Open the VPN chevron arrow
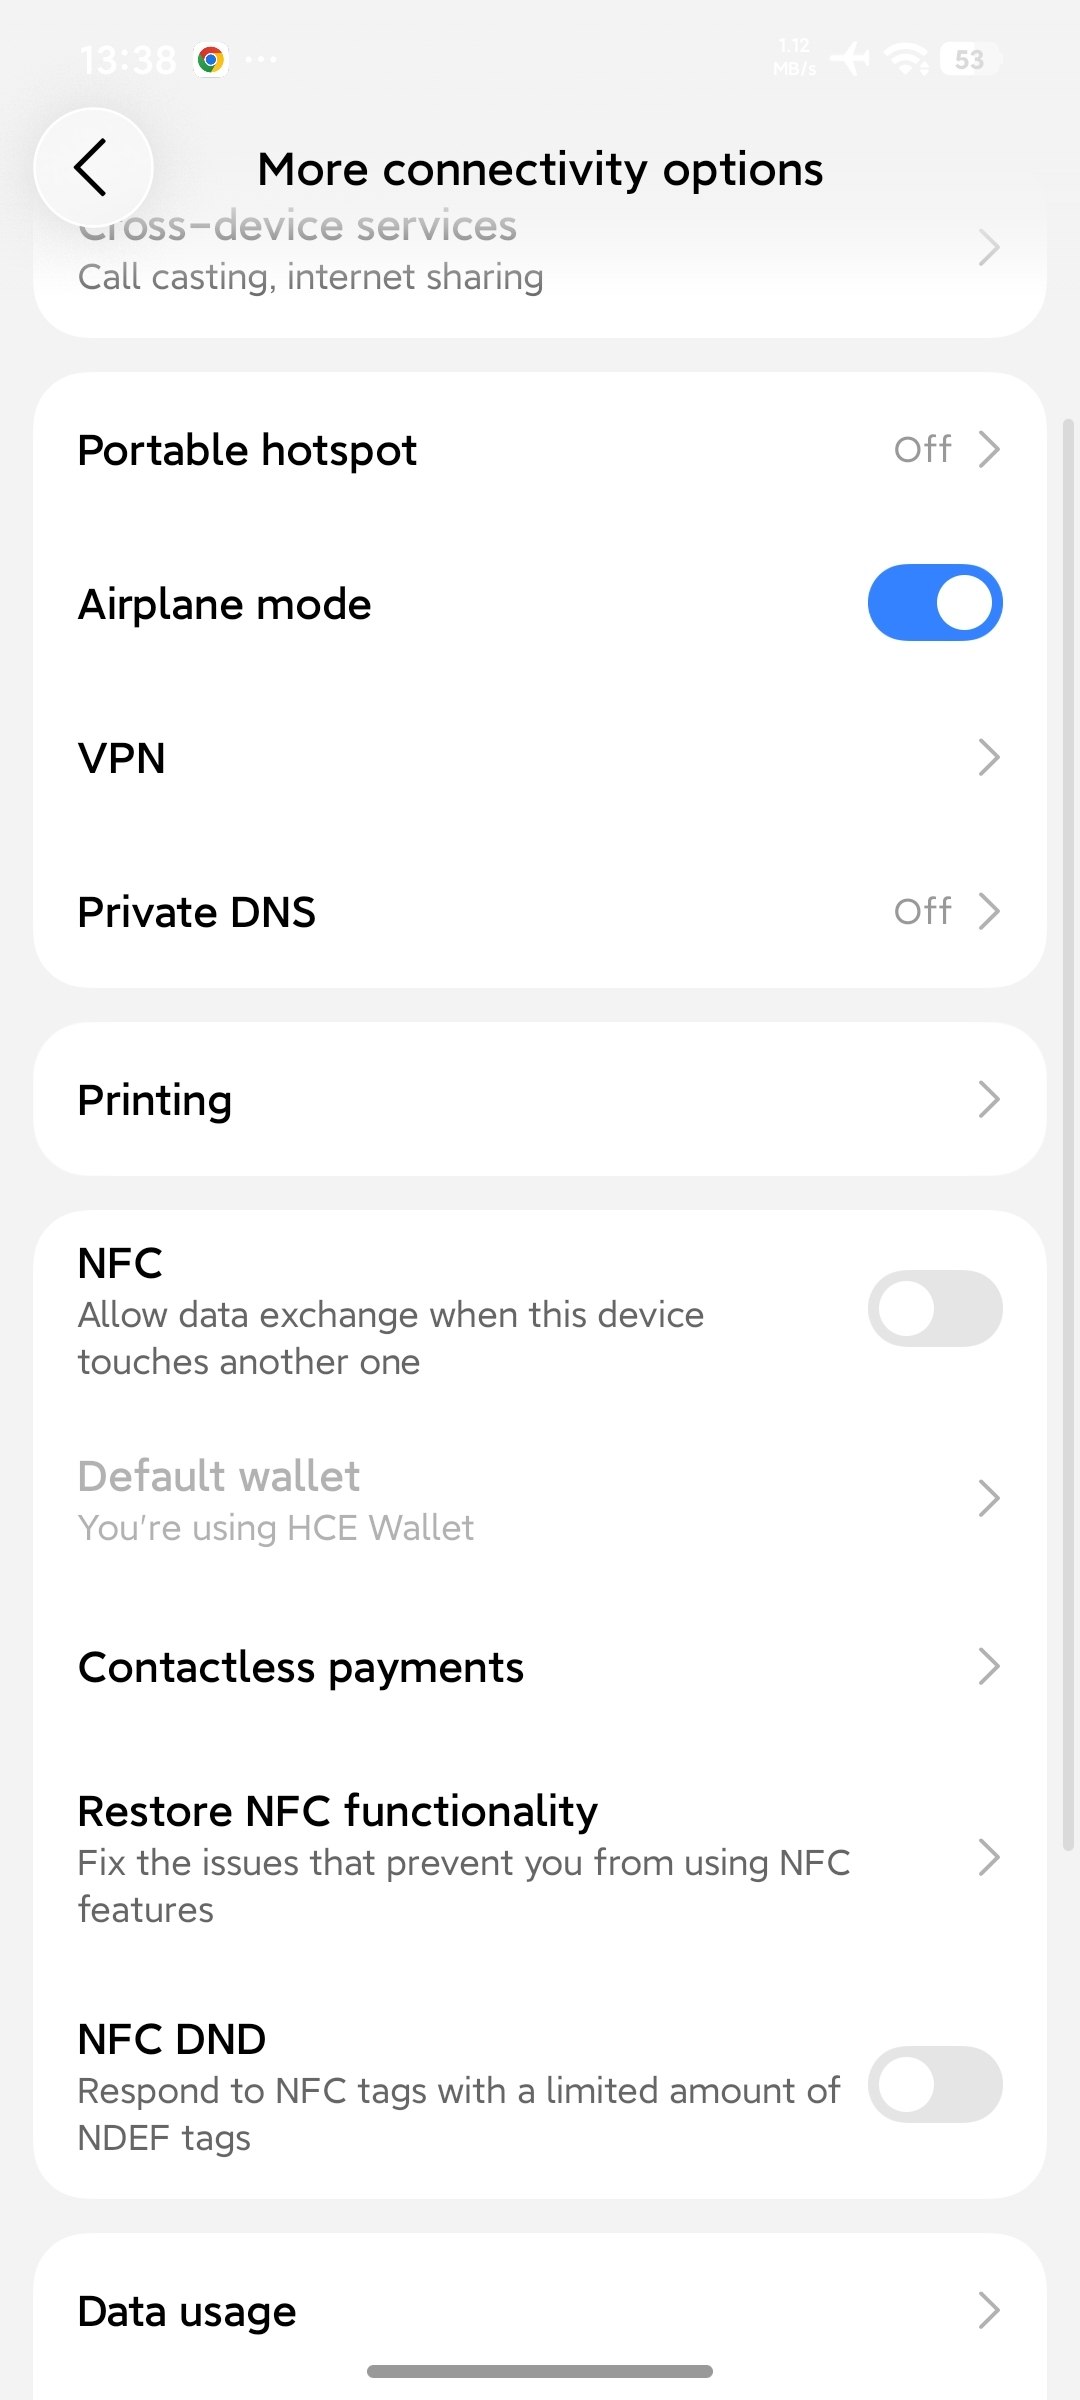 [989, 758]
